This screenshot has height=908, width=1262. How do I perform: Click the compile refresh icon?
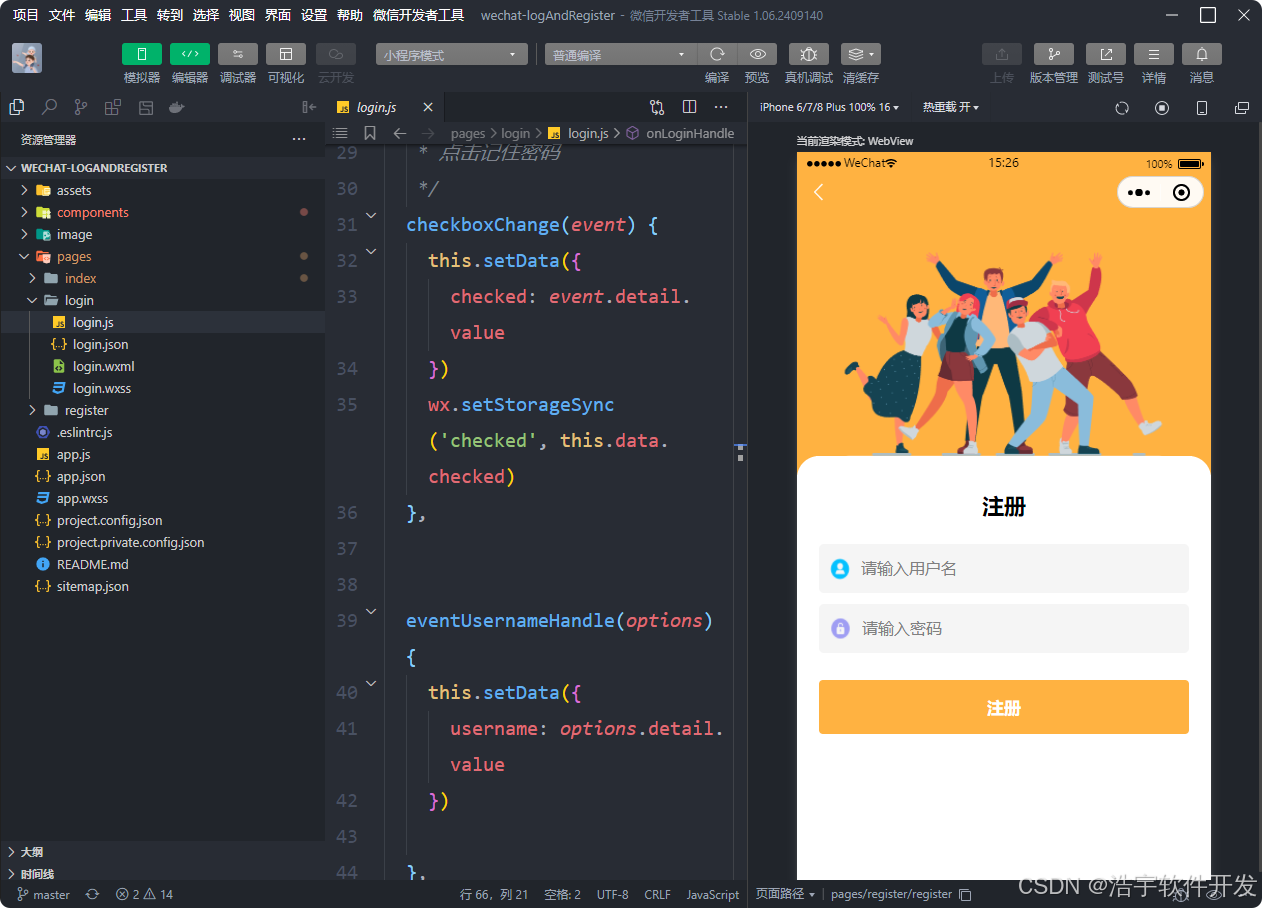[x=716, y=54]
